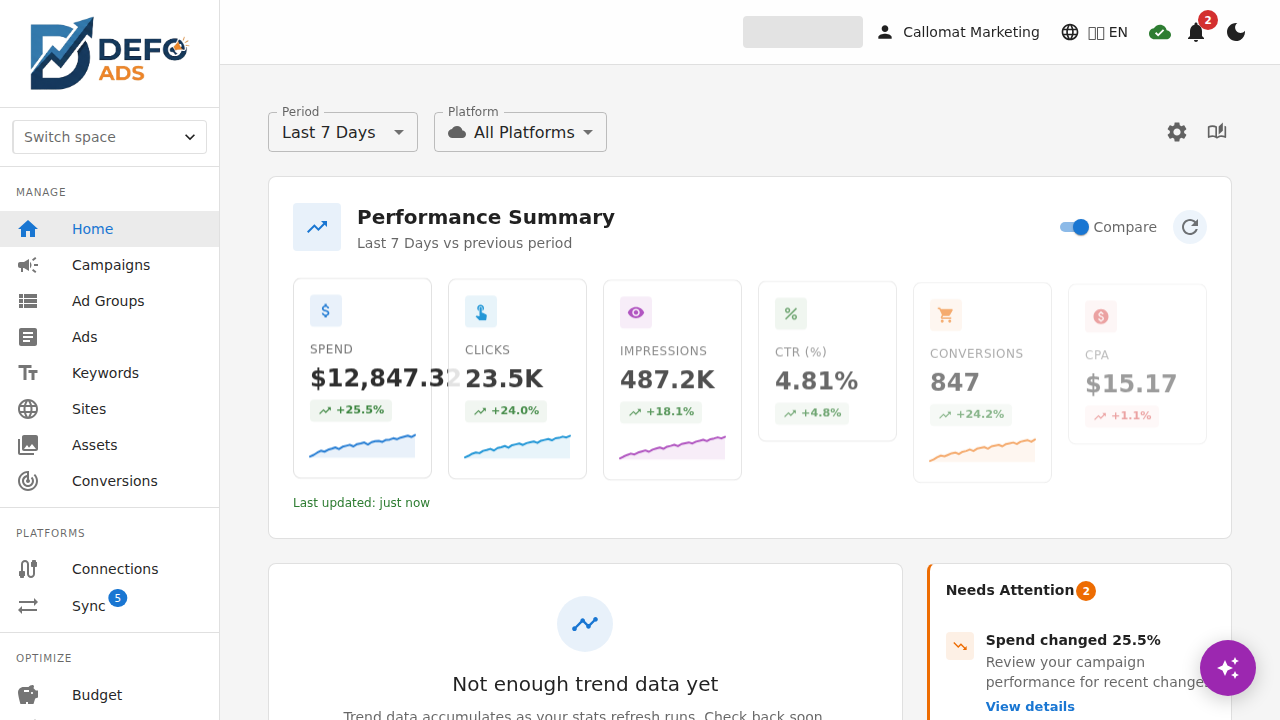1280x720 pixels.
Task: Open Ad Groups page
Action: 110,301
